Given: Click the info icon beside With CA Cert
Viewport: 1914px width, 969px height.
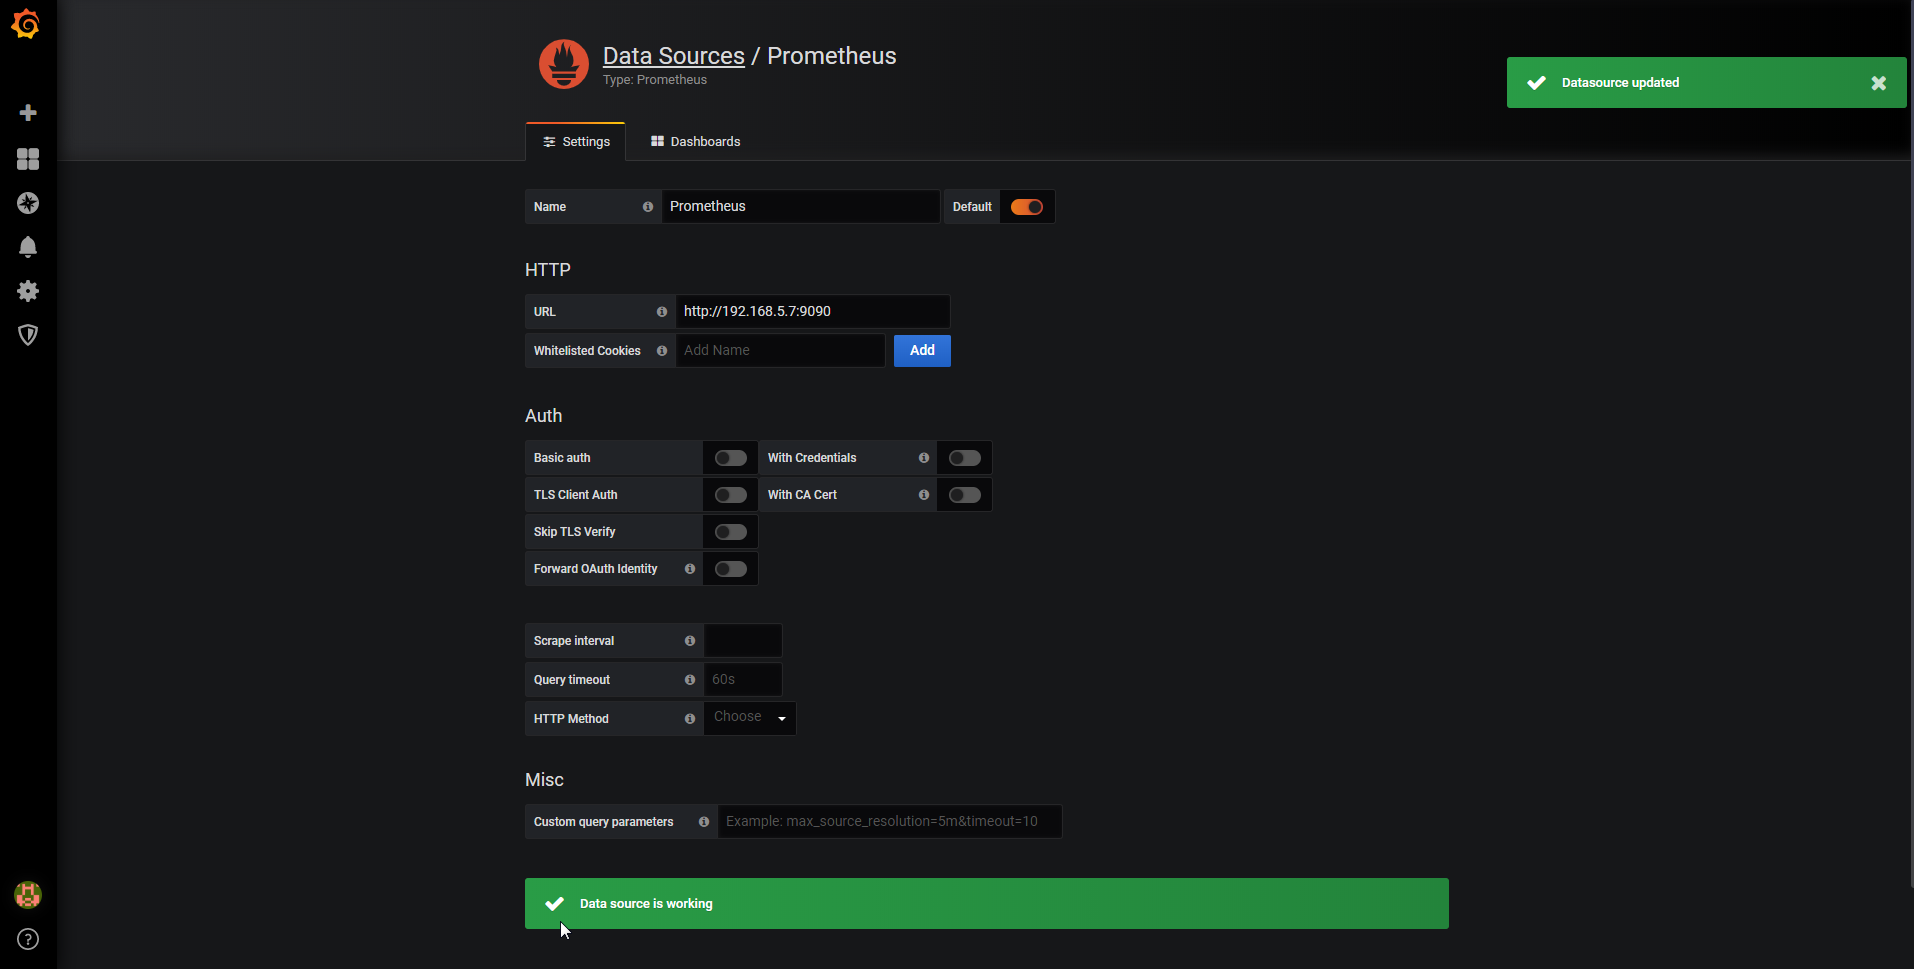Looking at the screenshot, I should coord(924,495).
